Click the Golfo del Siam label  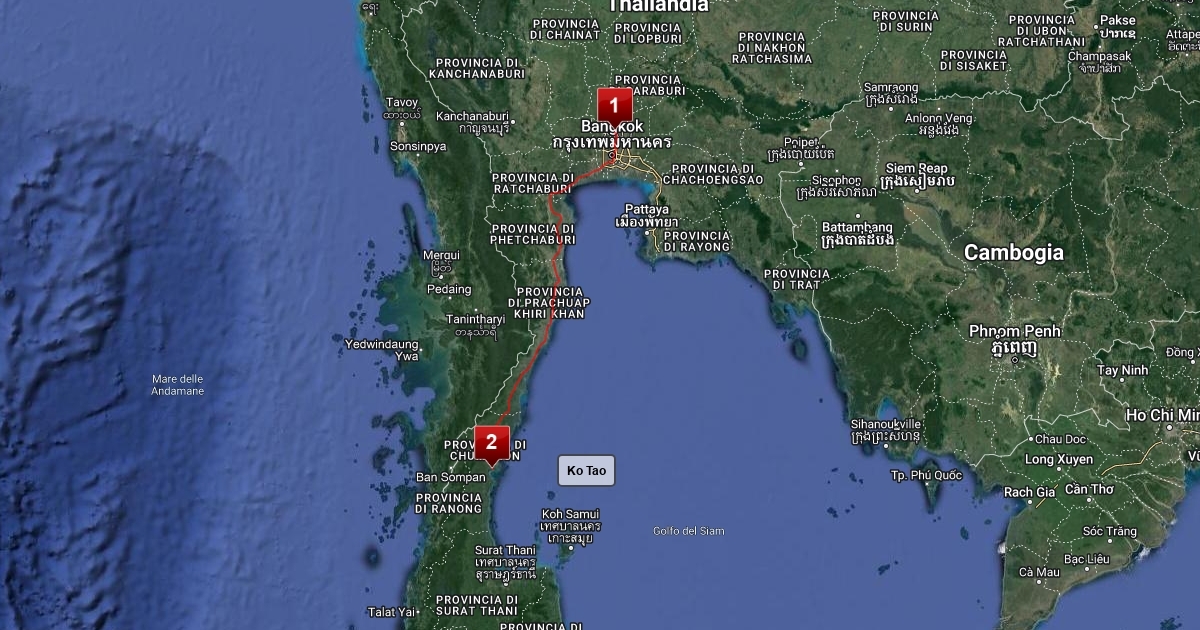click(688, 531)
